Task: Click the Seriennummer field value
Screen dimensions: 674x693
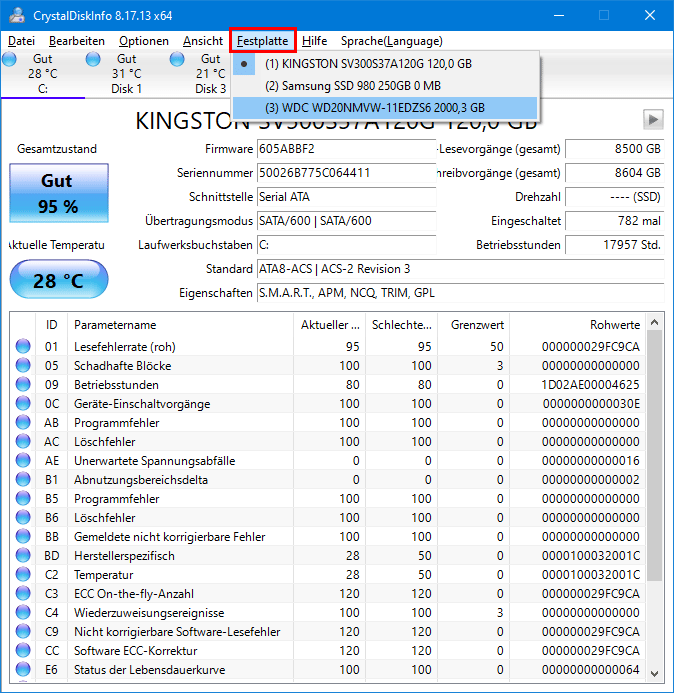Action: pos(347,173)
